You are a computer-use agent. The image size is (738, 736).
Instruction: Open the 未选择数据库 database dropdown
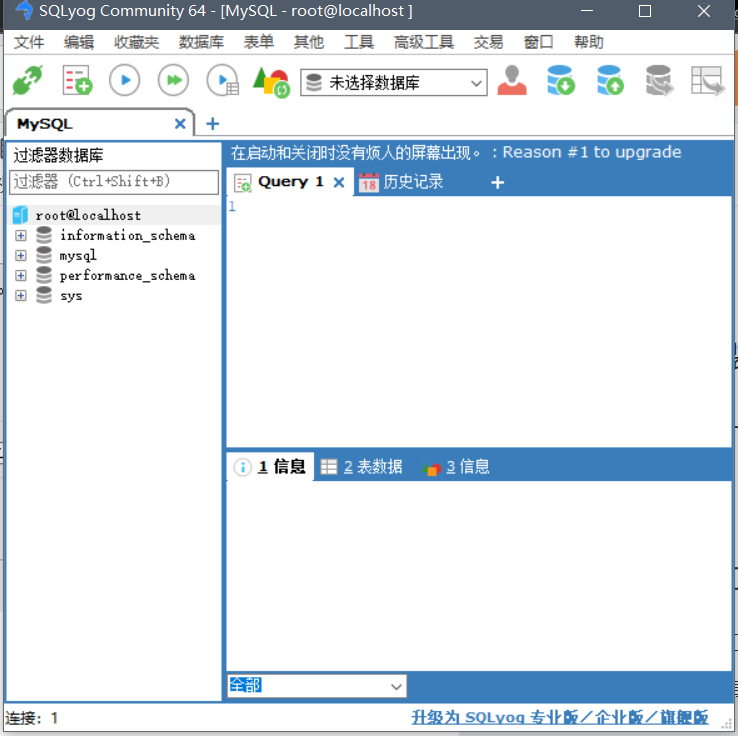click(x=394, y=83)
